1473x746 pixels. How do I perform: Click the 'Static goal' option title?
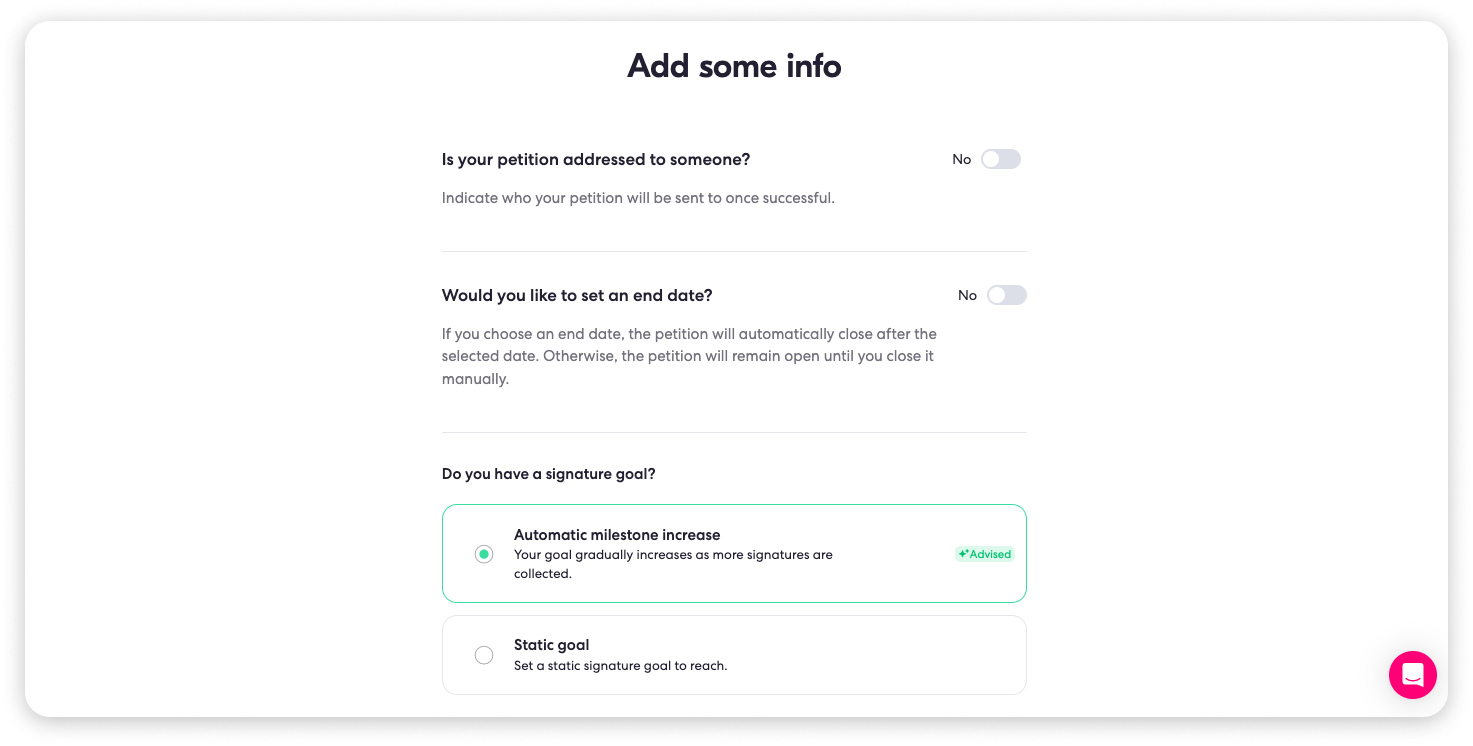tap(551, 645)
